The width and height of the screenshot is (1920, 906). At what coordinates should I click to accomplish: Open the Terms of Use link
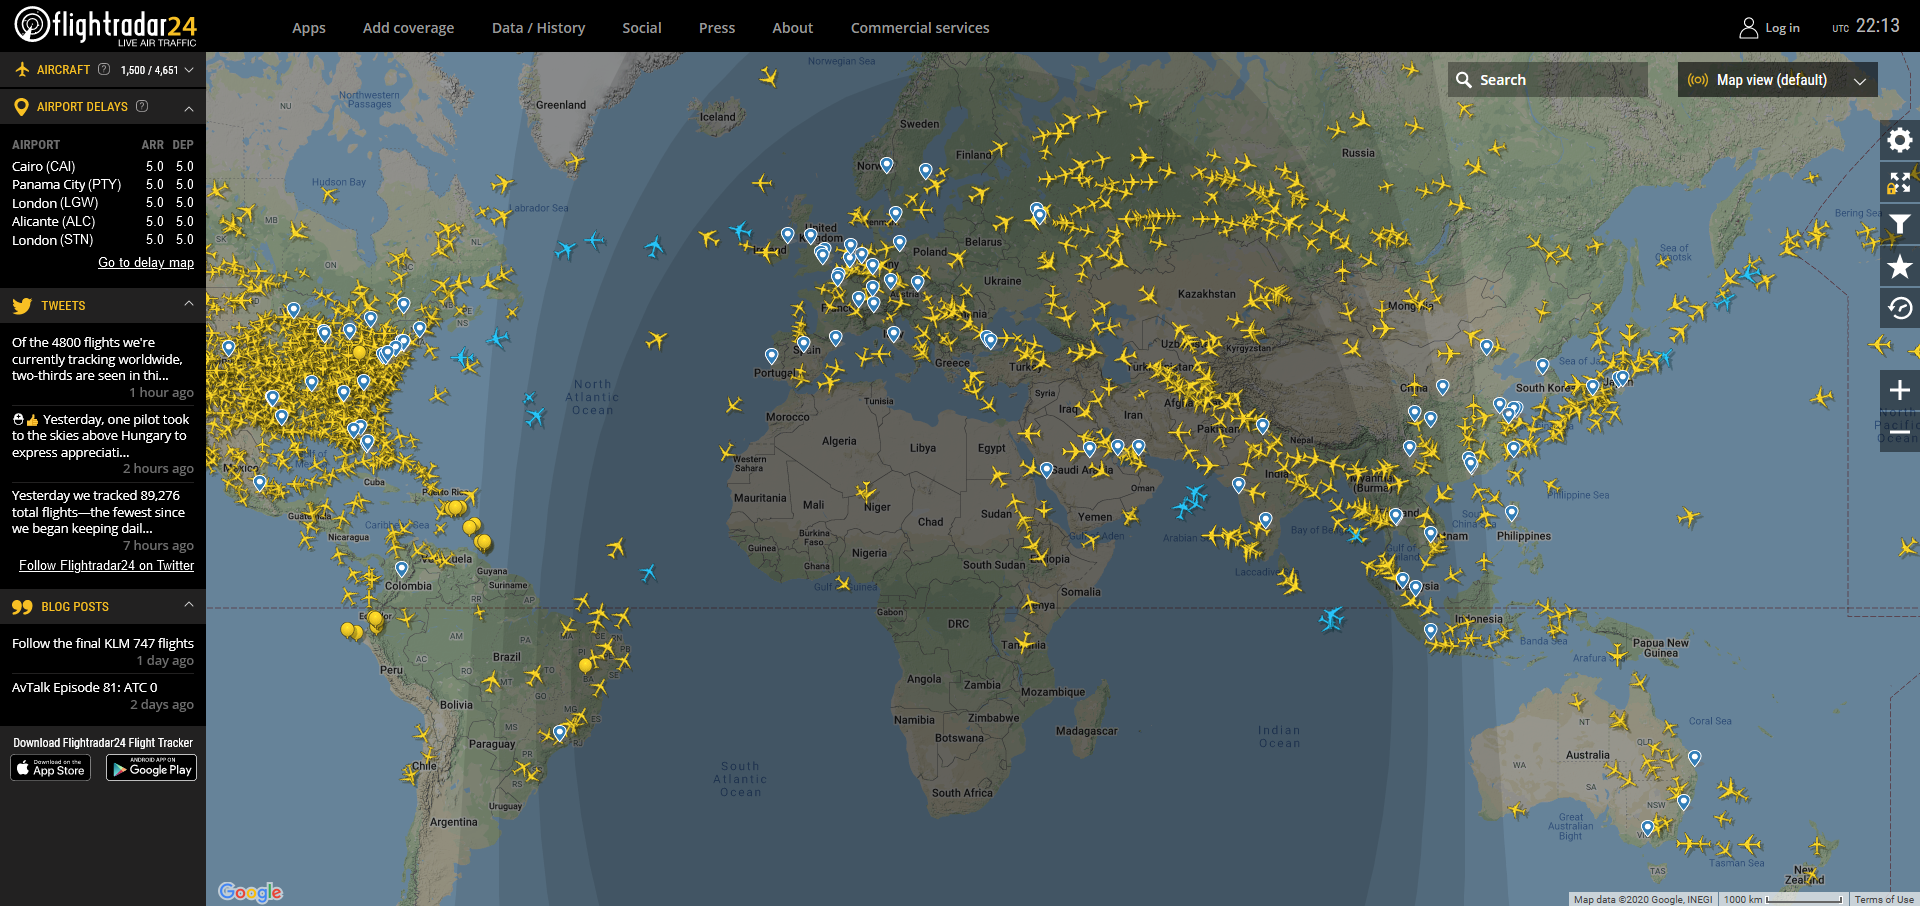pos(1884,899)
